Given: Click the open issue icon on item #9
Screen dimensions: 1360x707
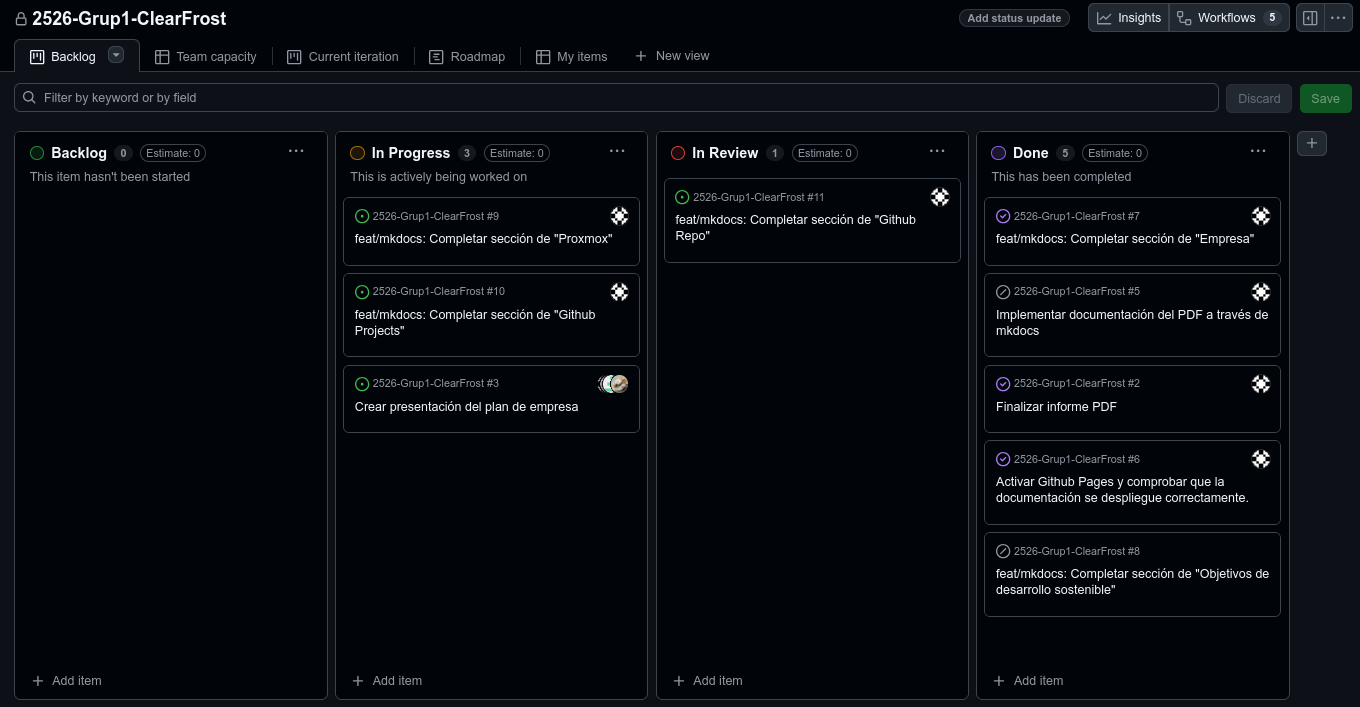Looking at the screenshot, I should click(x=362, y=216).
